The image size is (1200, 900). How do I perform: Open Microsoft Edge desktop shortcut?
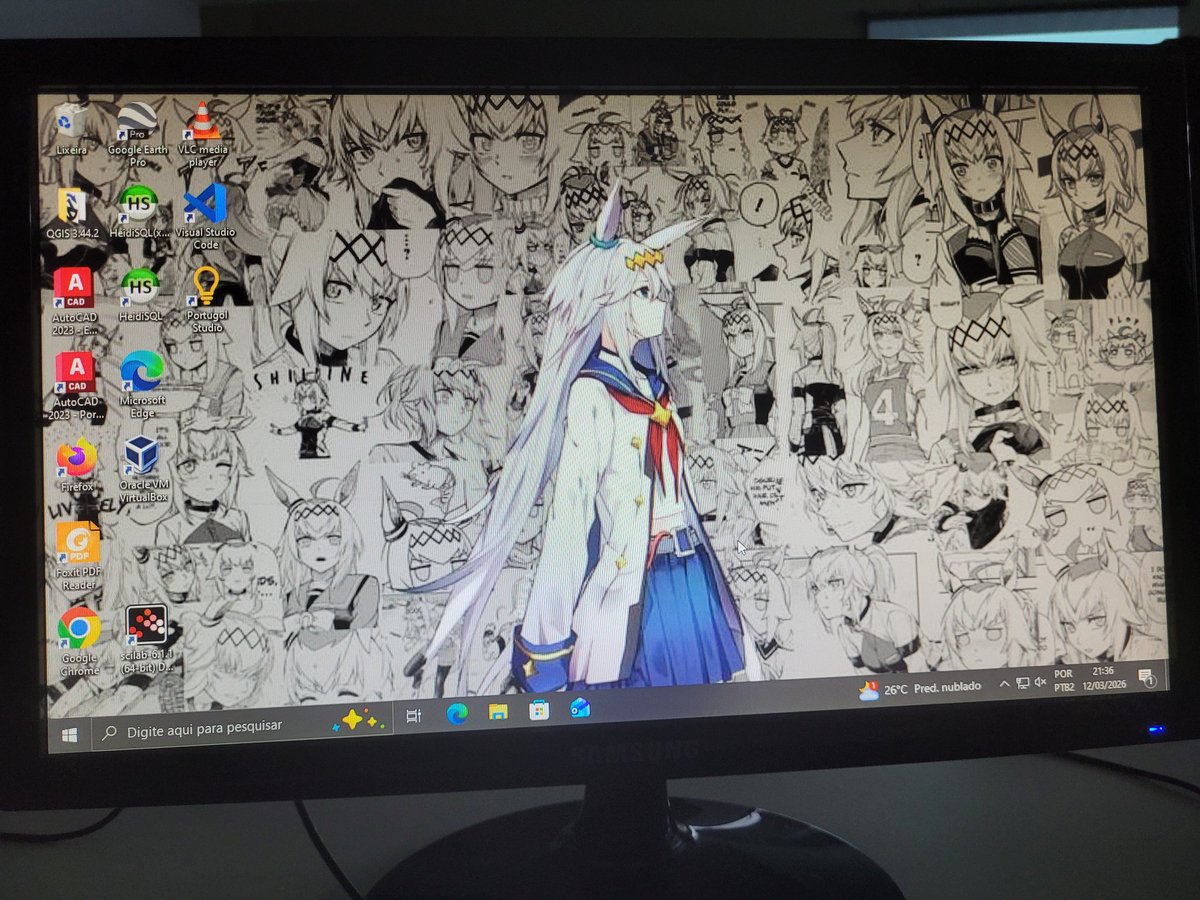pos(142,383)
